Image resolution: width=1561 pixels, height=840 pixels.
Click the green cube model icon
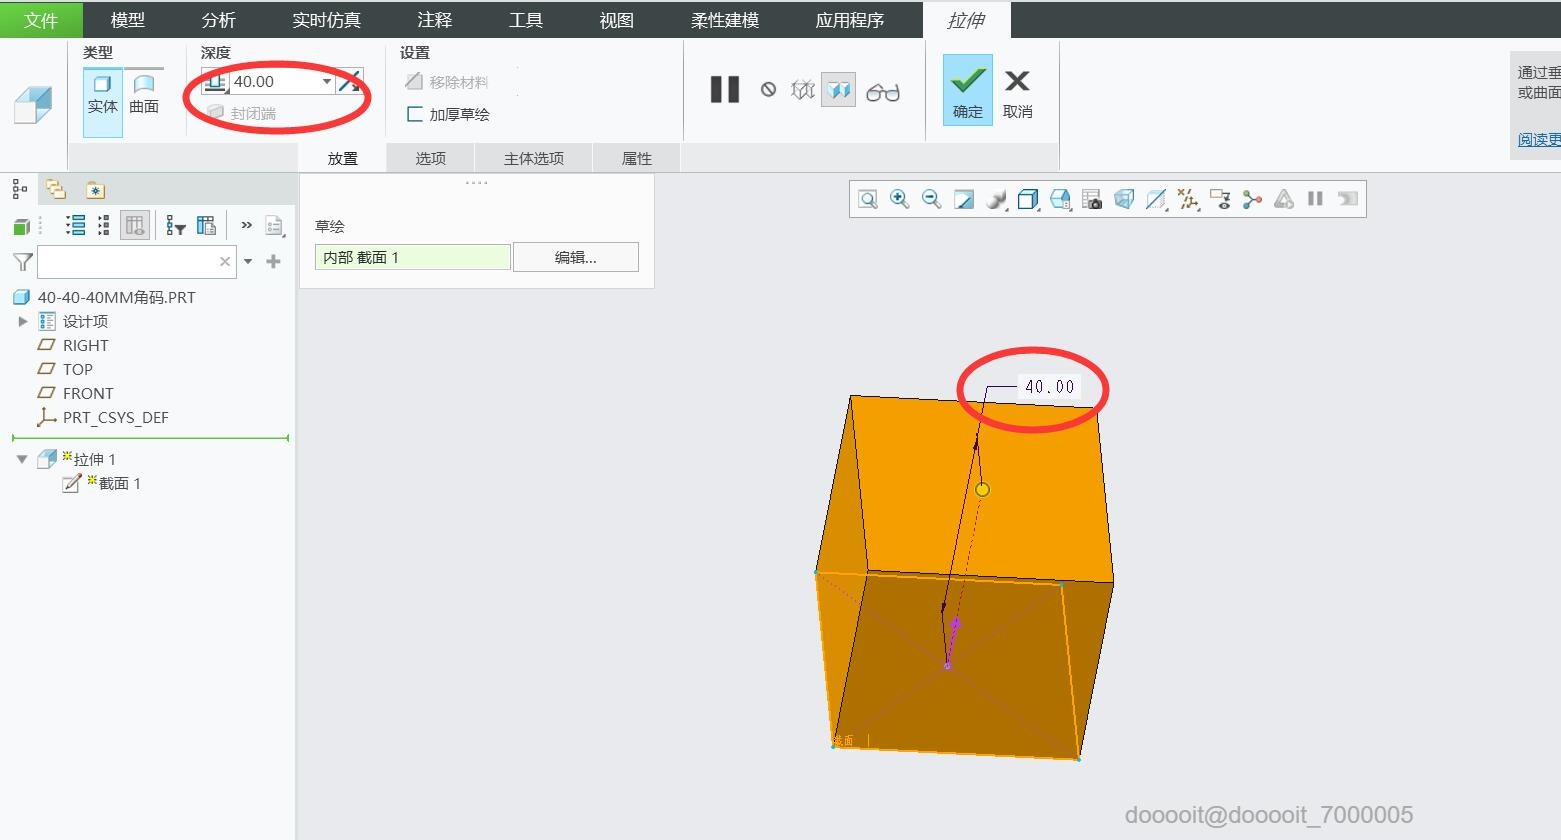[x=21, y=227]
